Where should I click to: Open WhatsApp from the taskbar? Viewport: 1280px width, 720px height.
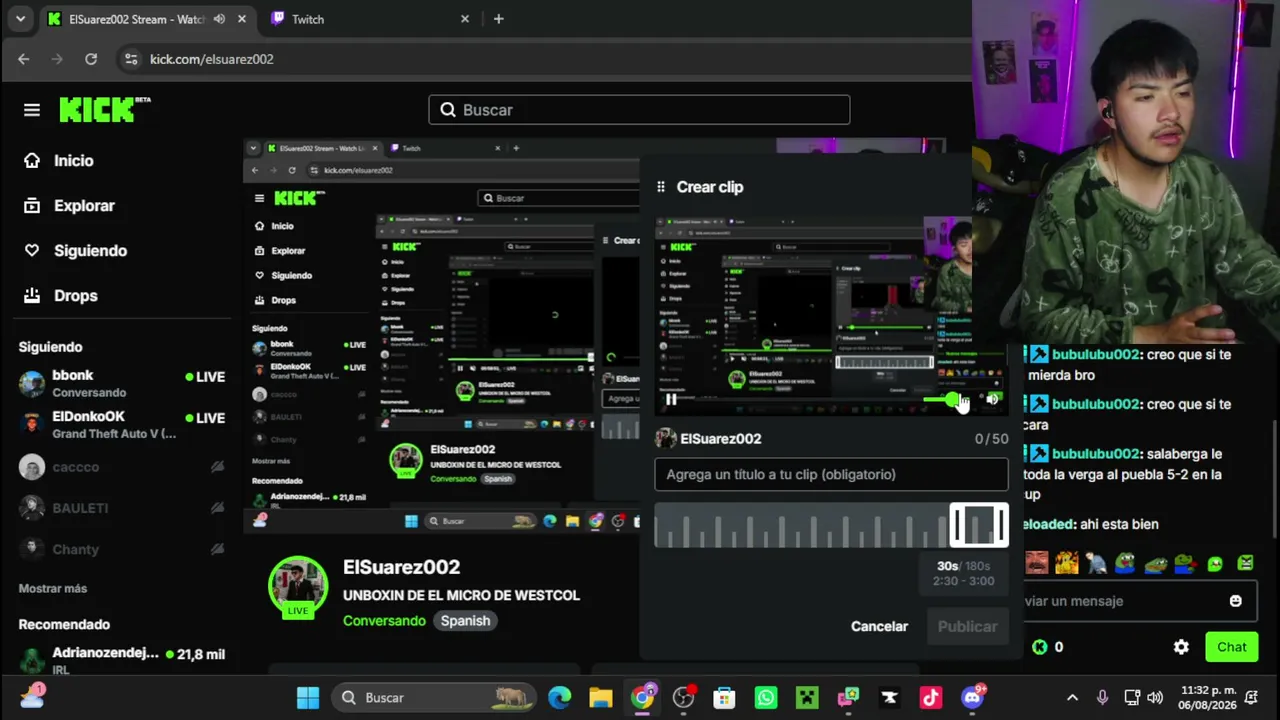pos(766,698)
